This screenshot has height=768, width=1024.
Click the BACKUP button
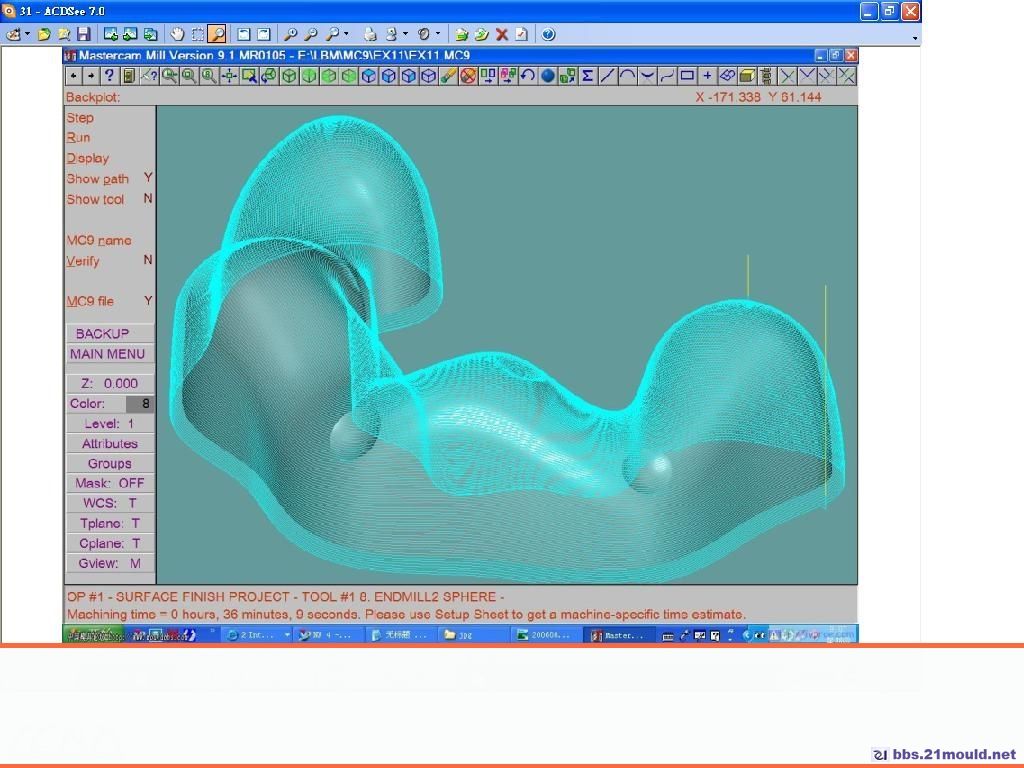click(110, 333)
